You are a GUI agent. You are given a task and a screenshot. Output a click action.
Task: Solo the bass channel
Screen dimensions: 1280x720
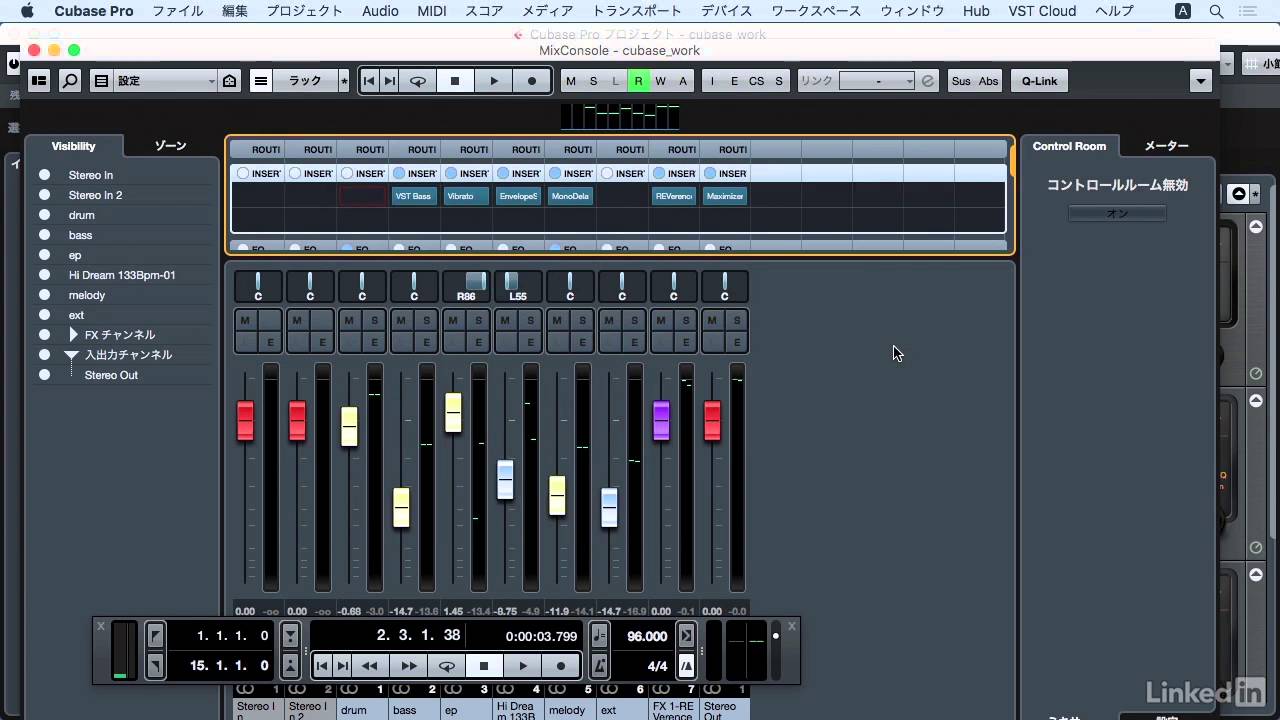[427, 320]
